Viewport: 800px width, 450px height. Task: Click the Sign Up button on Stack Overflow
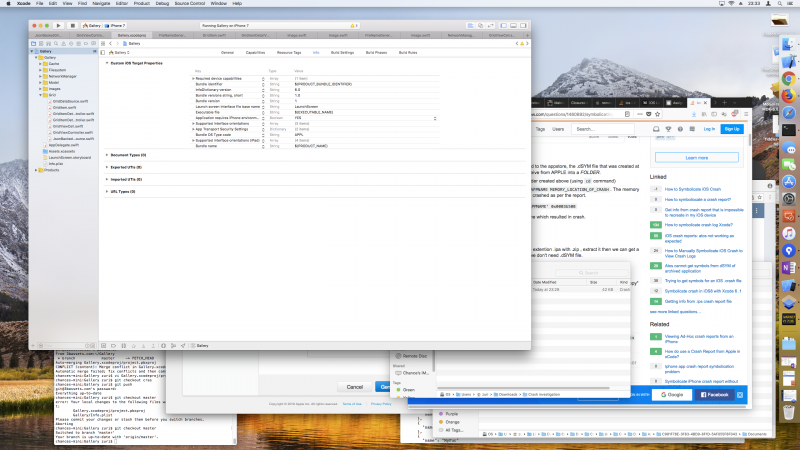click(731, 129)
